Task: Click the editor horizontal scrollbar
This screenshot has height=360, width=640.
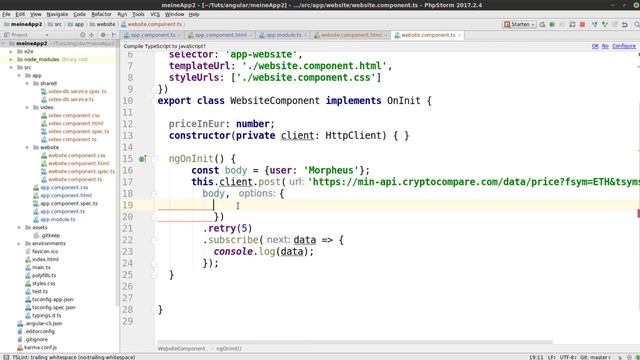Action: coord(355,342)
